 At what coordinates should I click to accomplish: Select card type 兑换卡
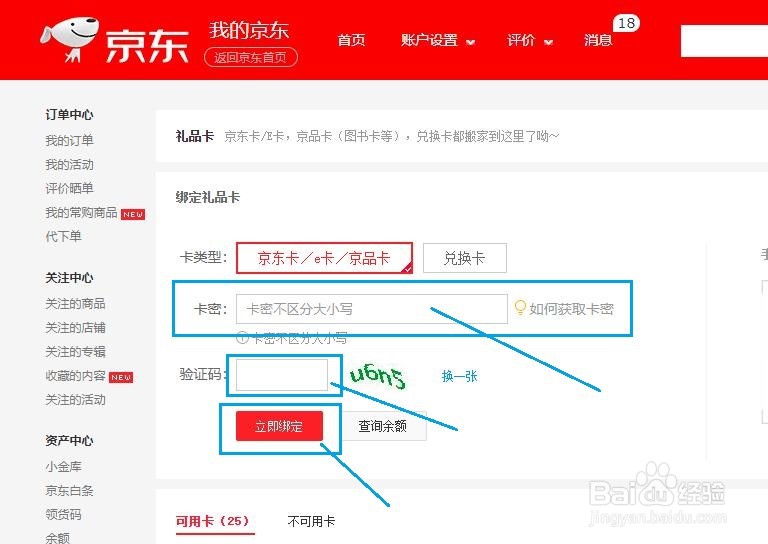464,258
